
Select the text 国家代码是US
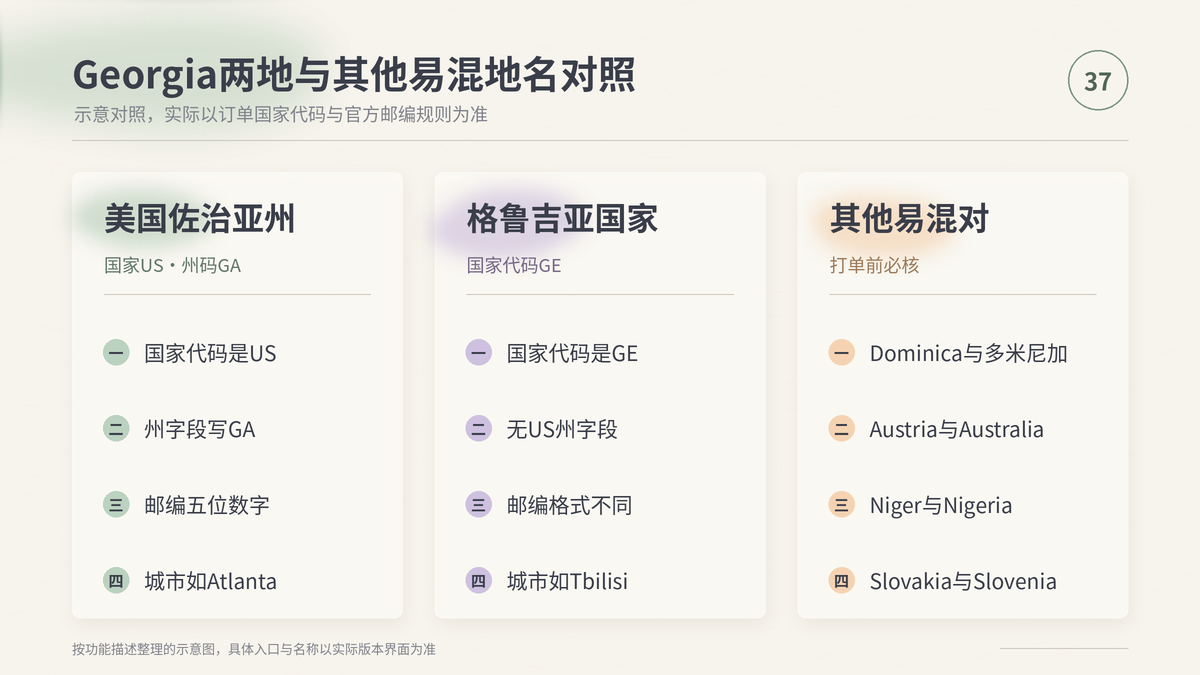pyautogui.click(x=210, y=353)
